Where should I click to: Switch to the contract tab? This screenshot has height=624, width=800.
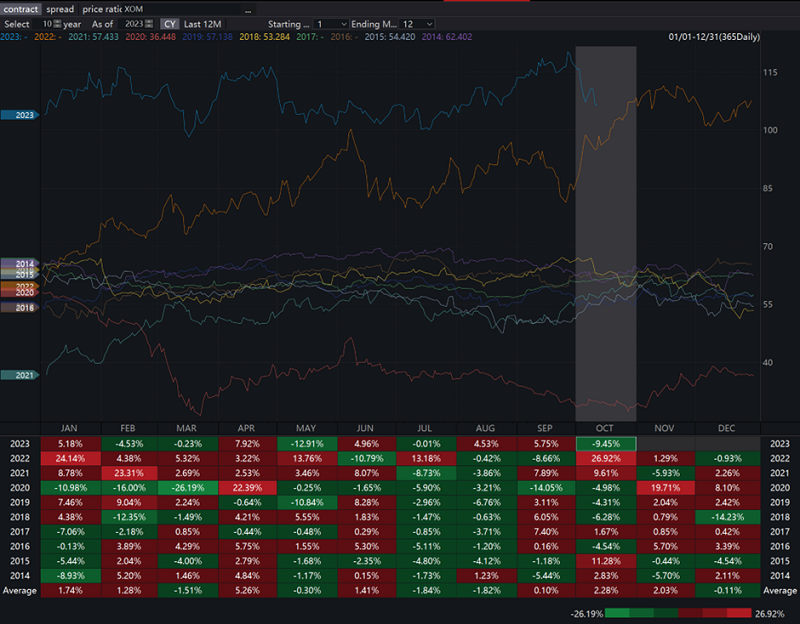[x=21, y=9]
